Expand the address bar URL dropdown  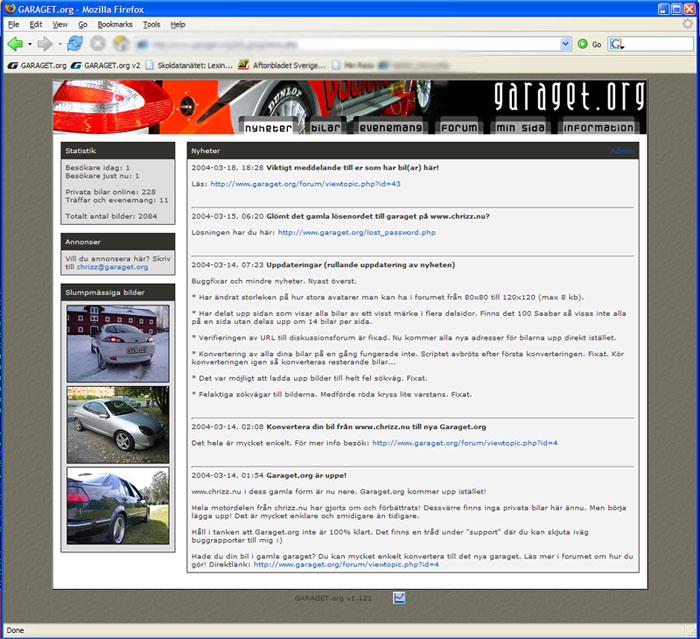click(565, 44)
